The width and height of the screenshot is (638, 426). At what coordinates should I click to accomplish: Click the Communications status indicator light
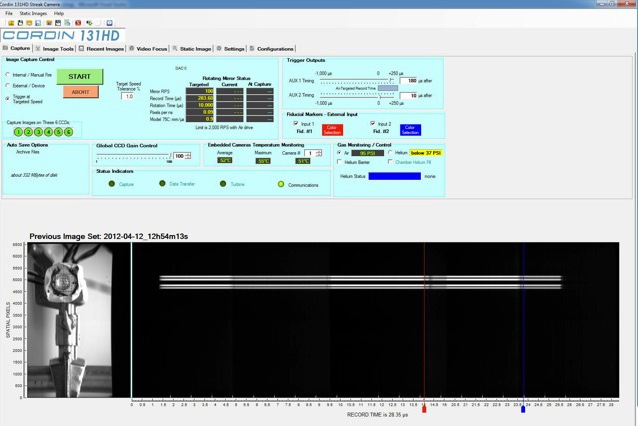[281, 184]
